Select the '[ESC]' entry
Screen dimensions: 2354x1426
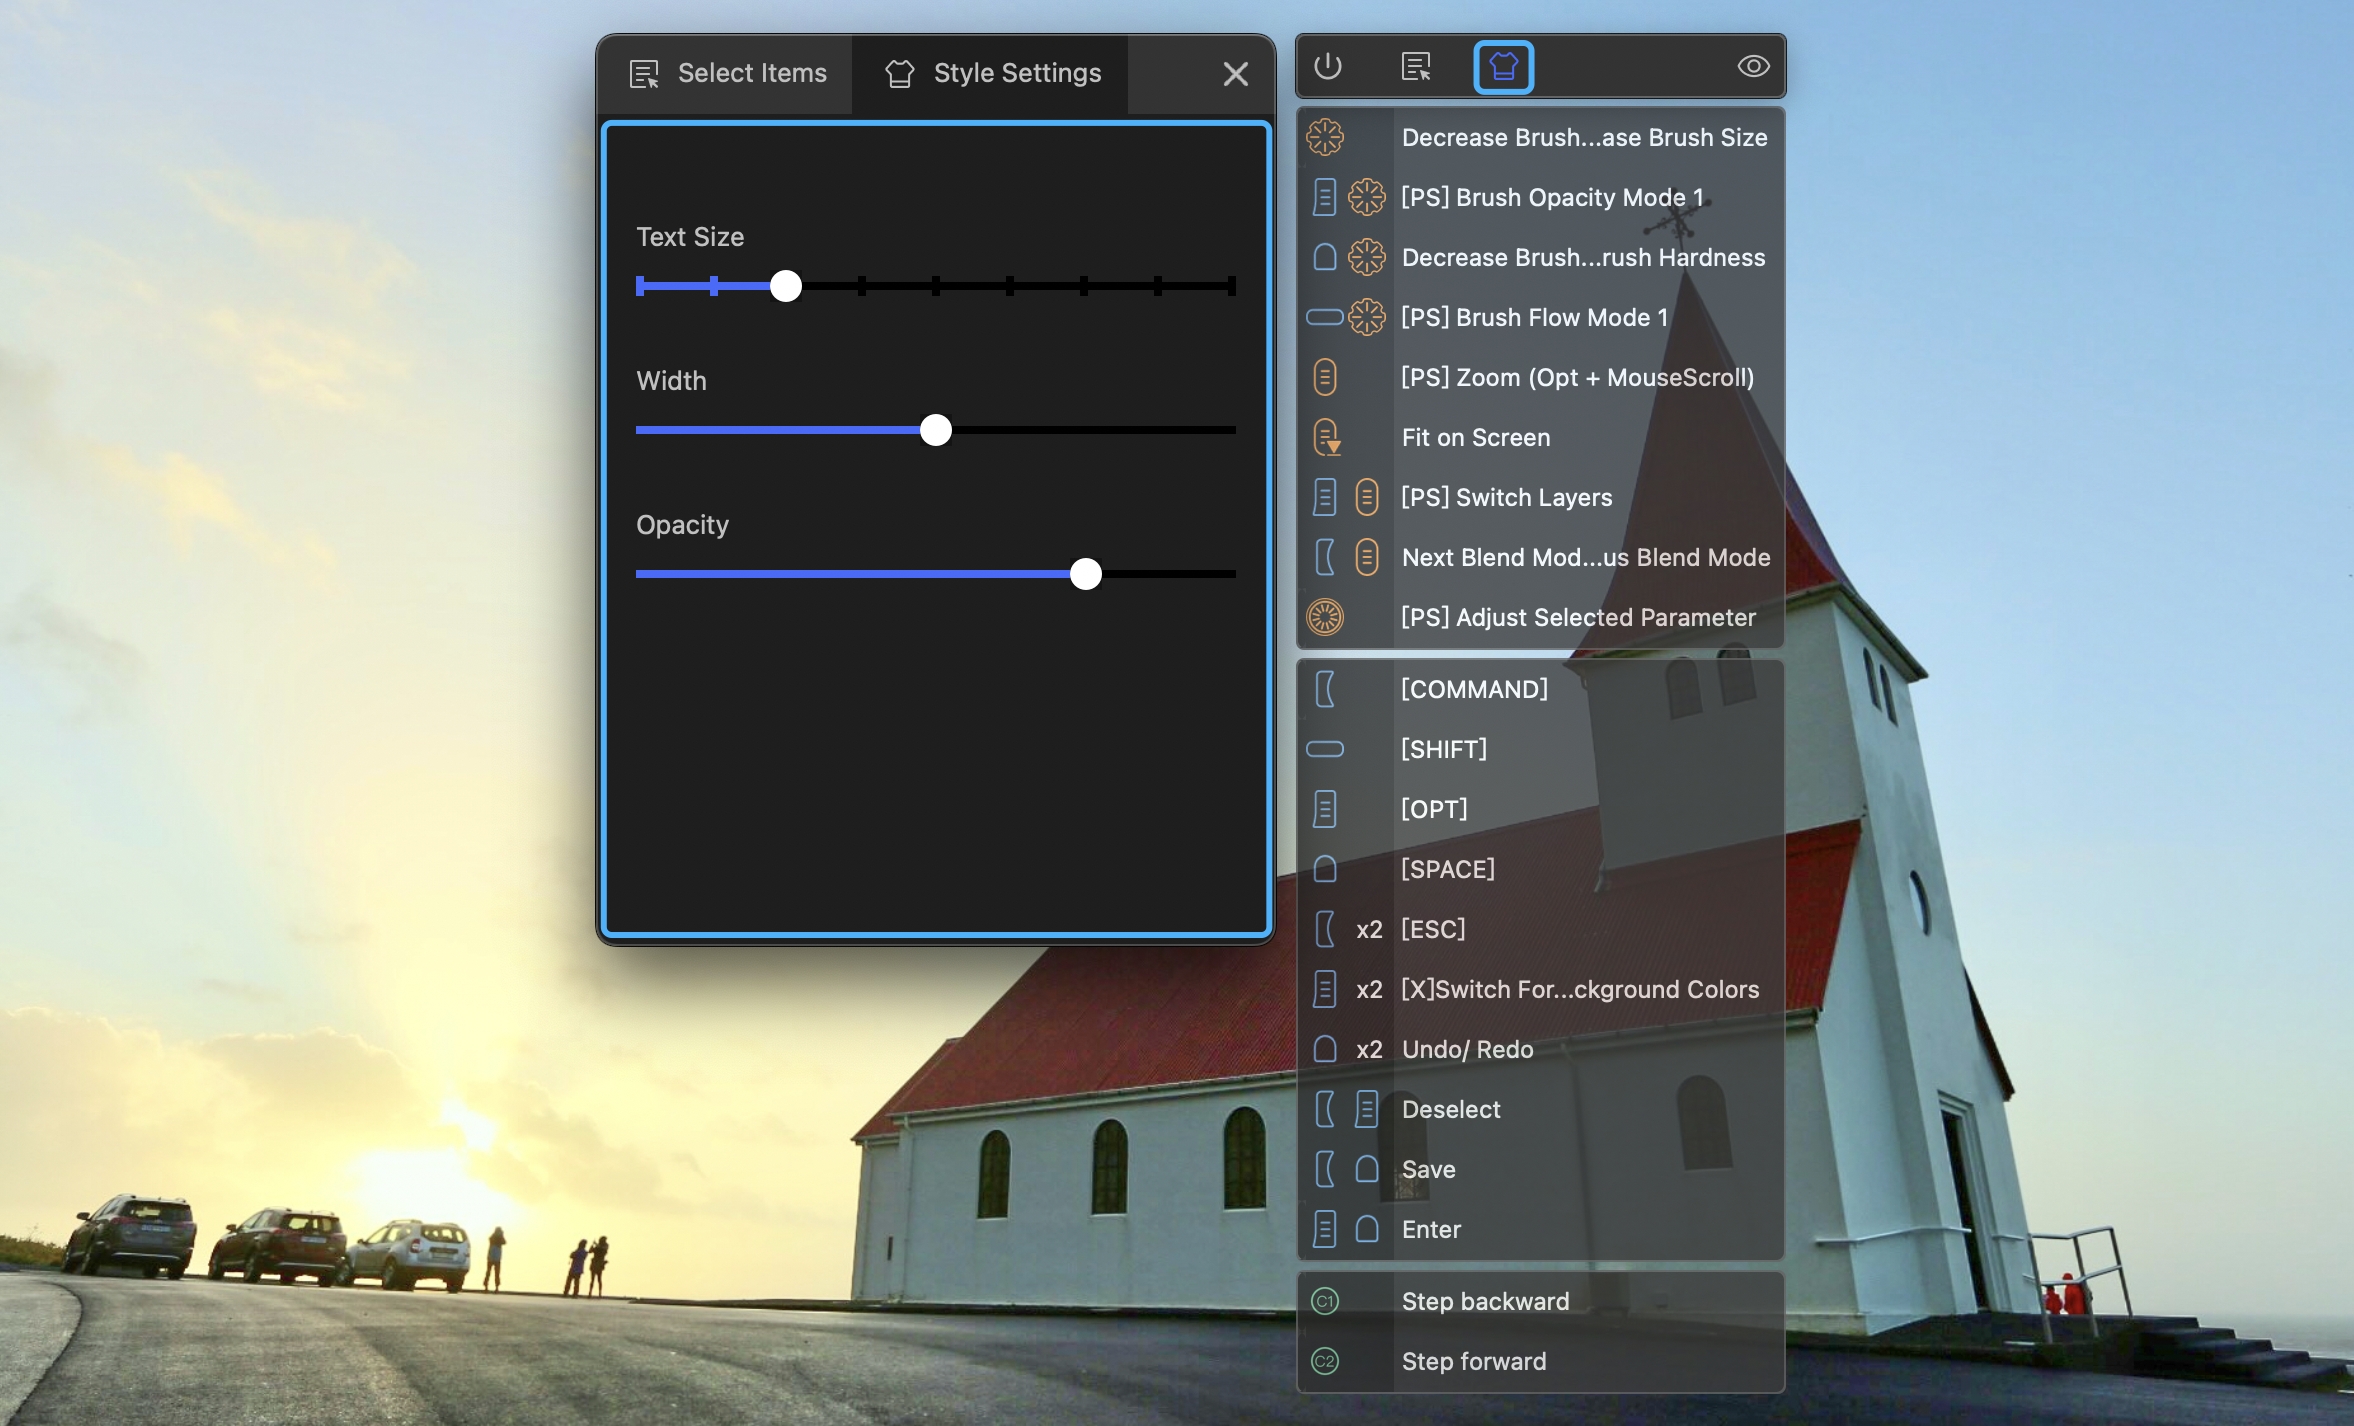click(x=1541, y=929)
